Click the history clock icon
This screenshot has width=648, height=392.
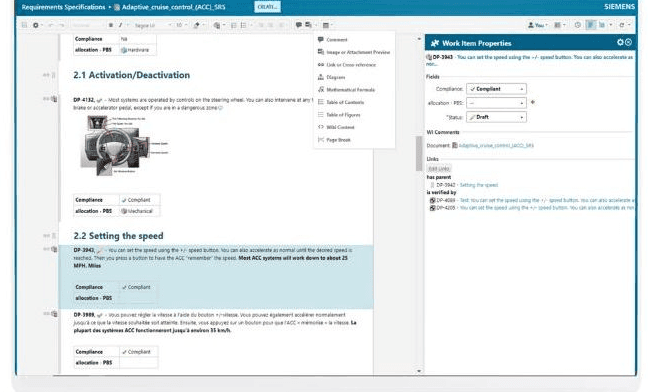pos(578,25)
